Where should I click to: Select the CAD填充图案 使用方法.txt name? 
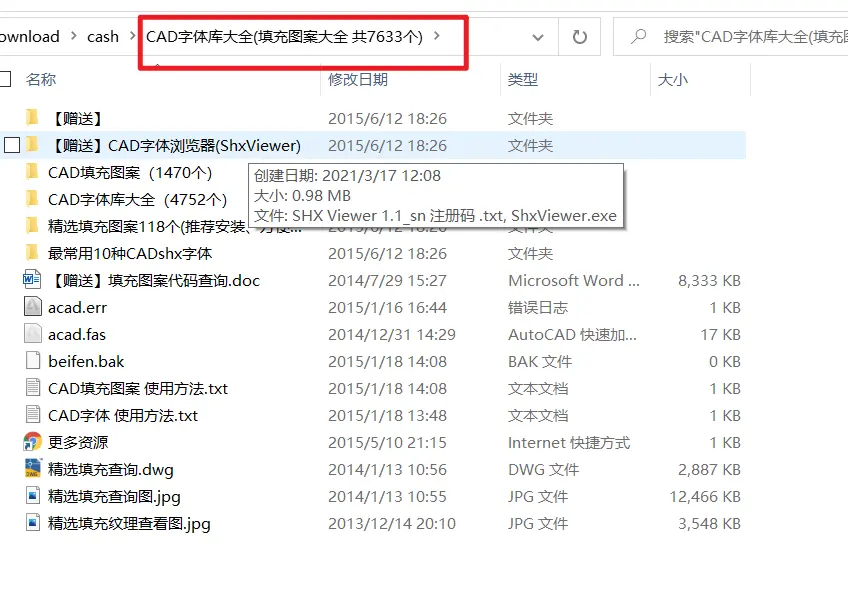(138, 389)
